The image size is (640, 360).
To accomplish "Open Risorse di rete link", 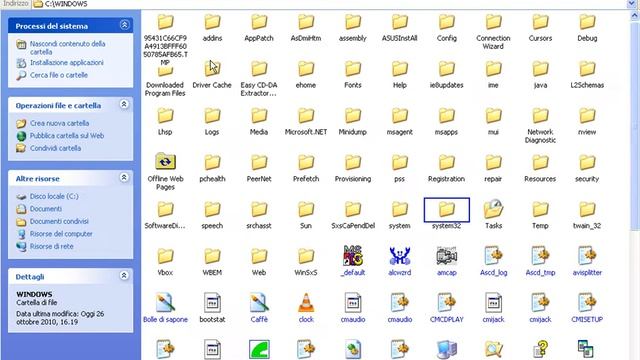I will point(51,247).
